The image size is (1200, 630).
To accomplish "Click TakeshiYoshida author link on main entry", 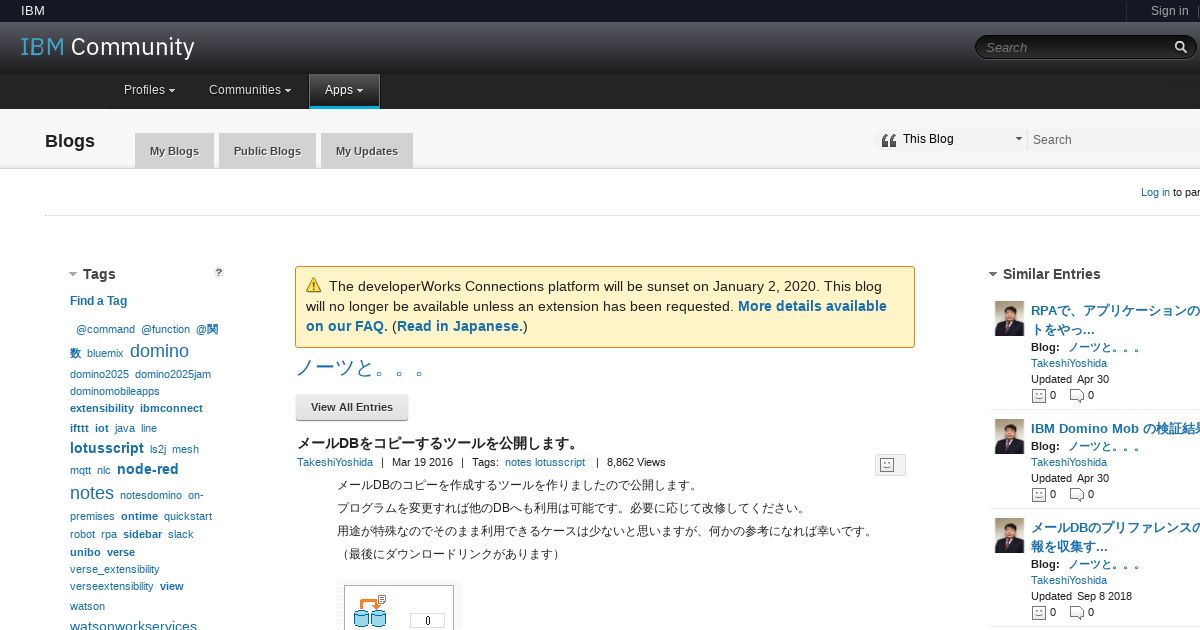I will pyautogui.click(x=335, y=462).
